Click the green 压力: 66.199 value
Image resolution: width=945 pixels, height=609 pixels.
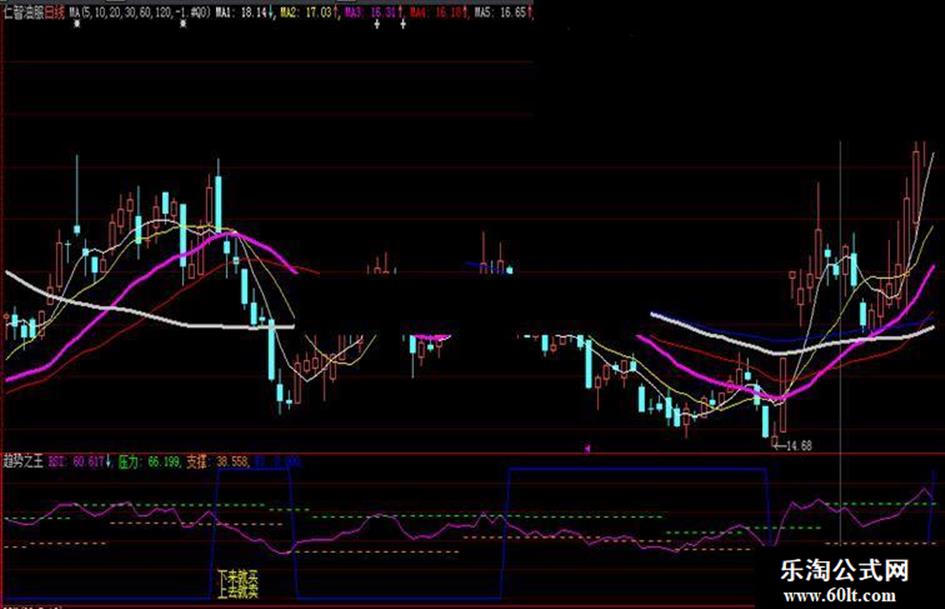pos(149,462)
